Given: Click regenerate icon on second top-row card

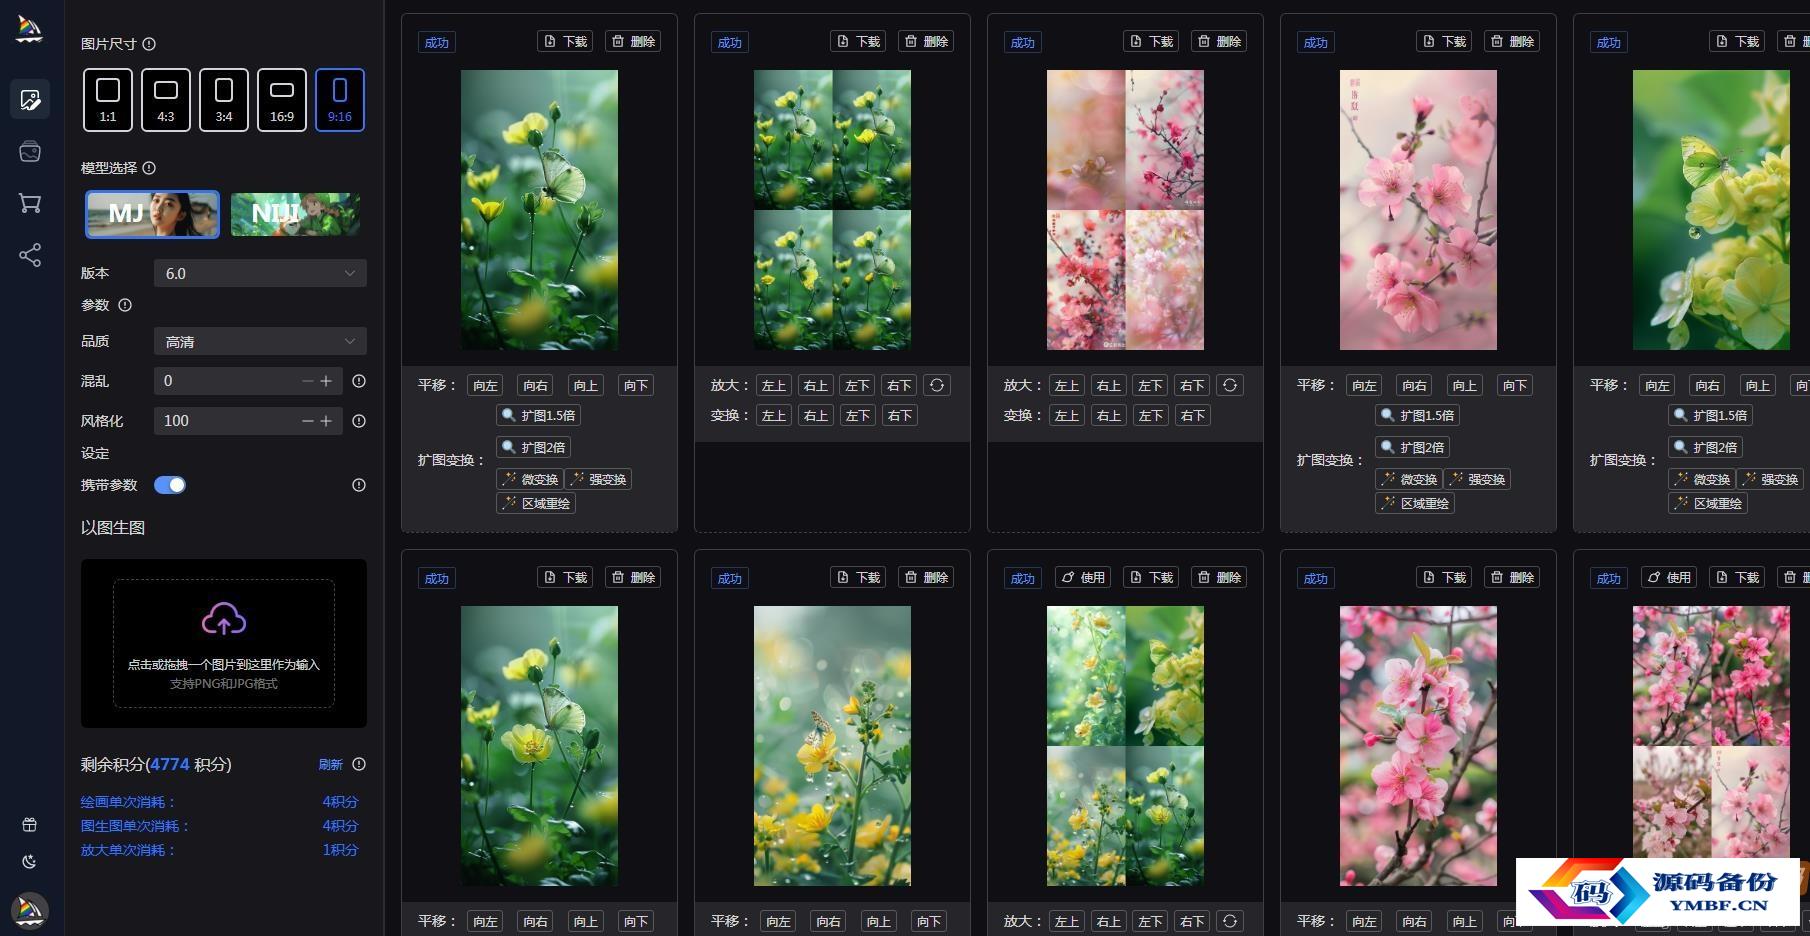Looking at the screenshot, I should pos(937,385).
